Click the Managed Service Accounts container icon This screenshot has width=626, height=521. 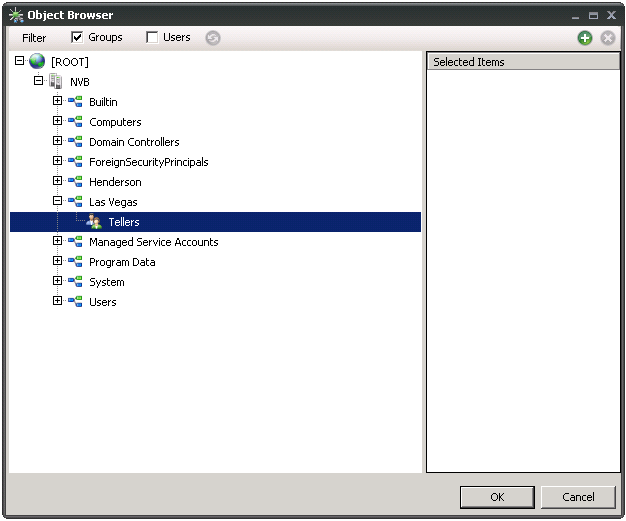[75, 241]
